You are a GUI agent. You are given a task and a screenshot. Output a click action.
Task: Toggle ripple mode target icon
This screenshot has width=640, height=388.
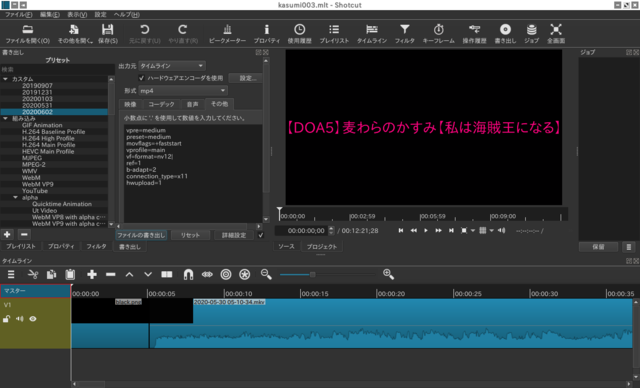[226, 275]
